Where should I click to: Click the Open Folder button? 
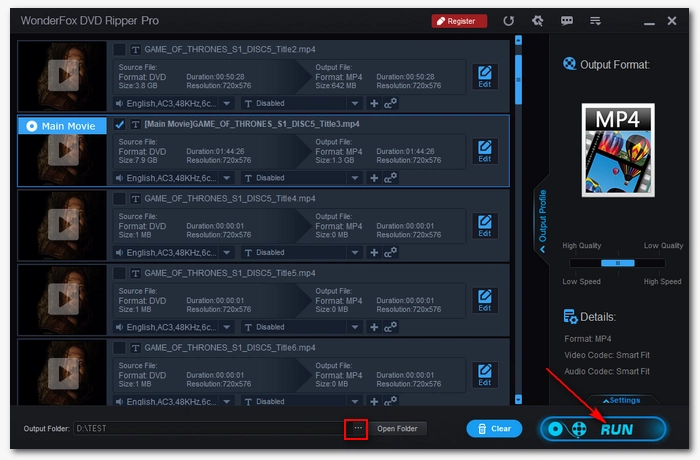coord(397,429)
